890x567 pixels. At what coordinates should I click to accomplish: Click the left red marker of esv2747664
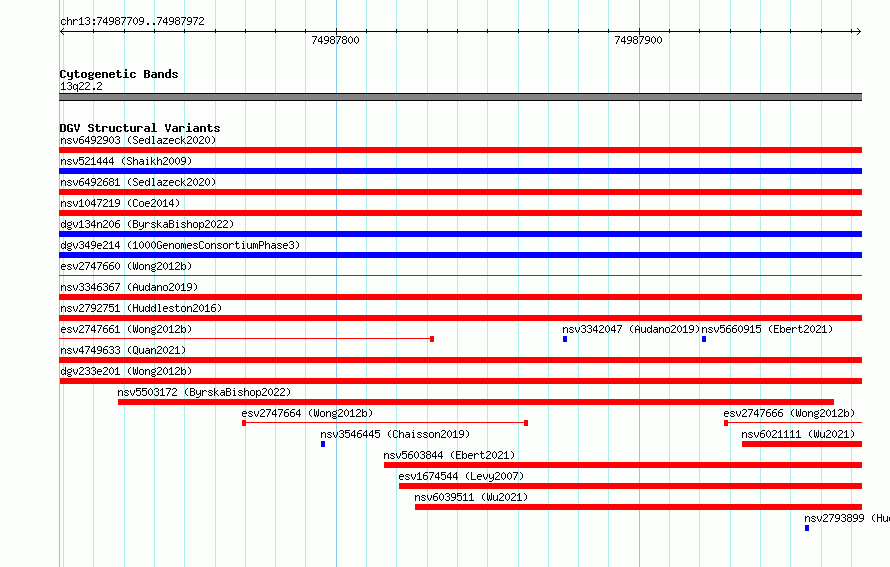[244, 423]
